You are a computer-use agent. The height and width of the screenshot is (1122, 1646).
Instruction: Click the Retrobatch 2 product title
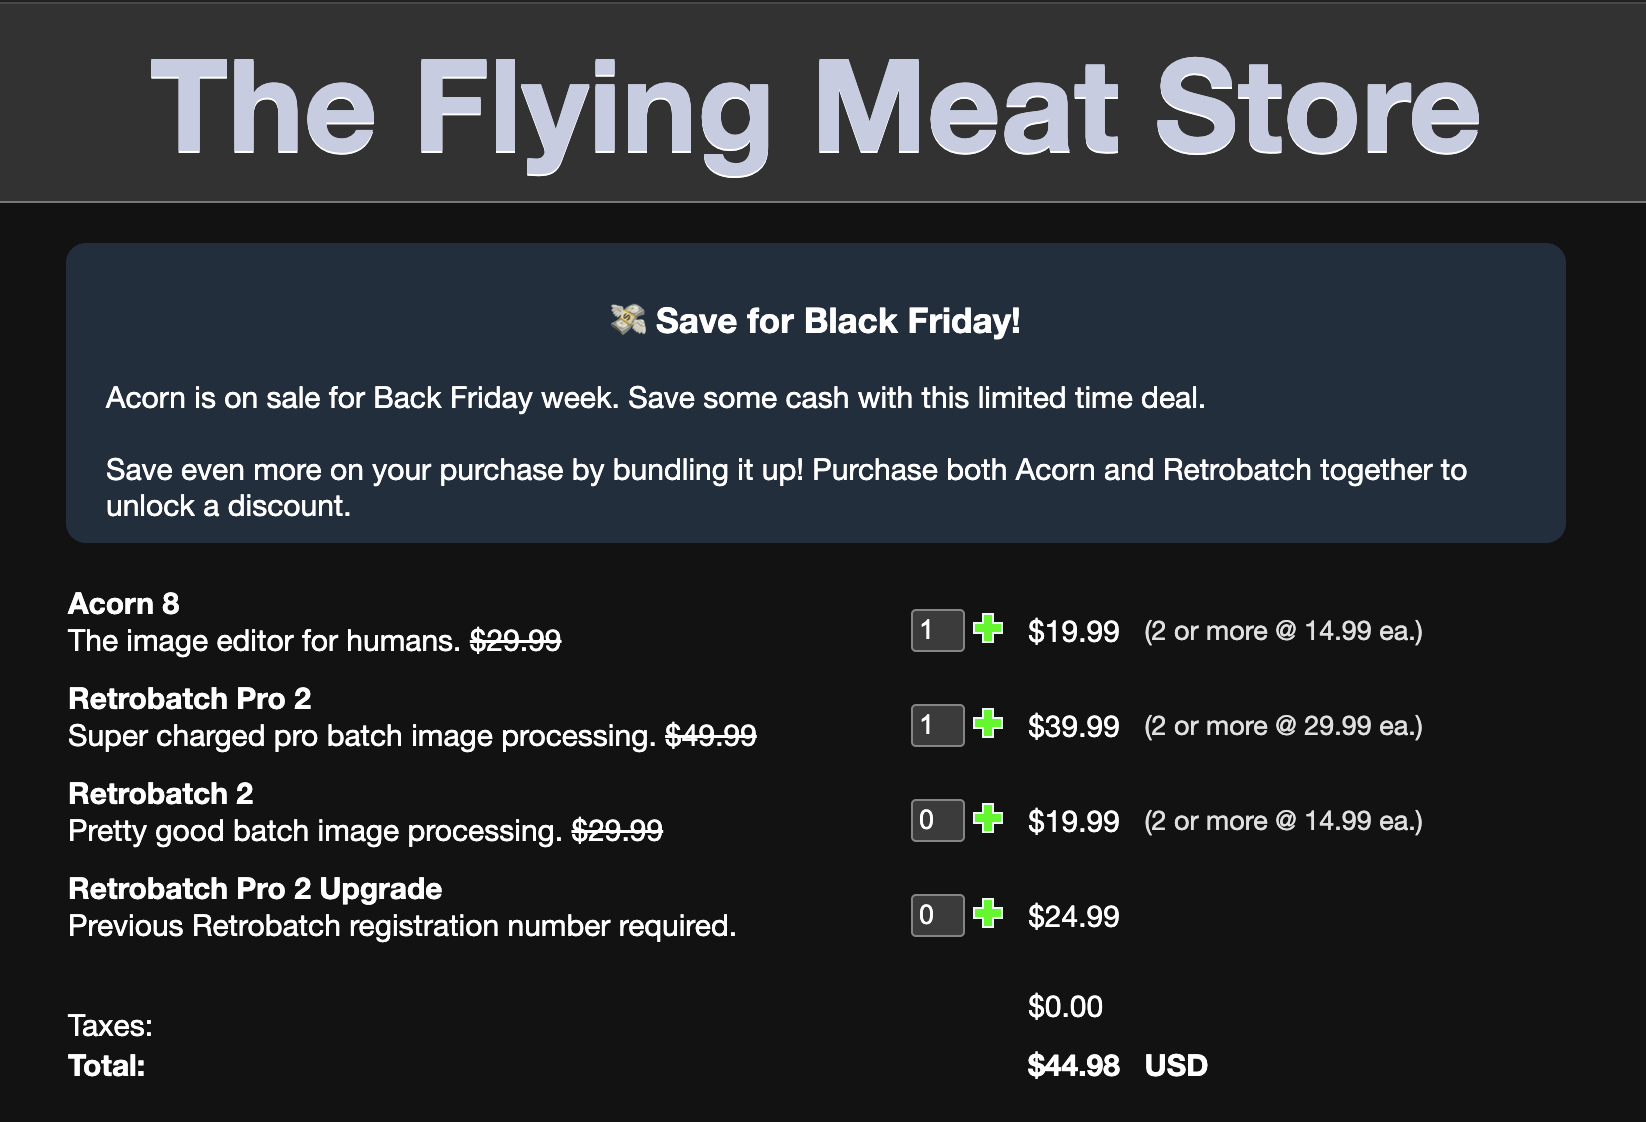160,794
